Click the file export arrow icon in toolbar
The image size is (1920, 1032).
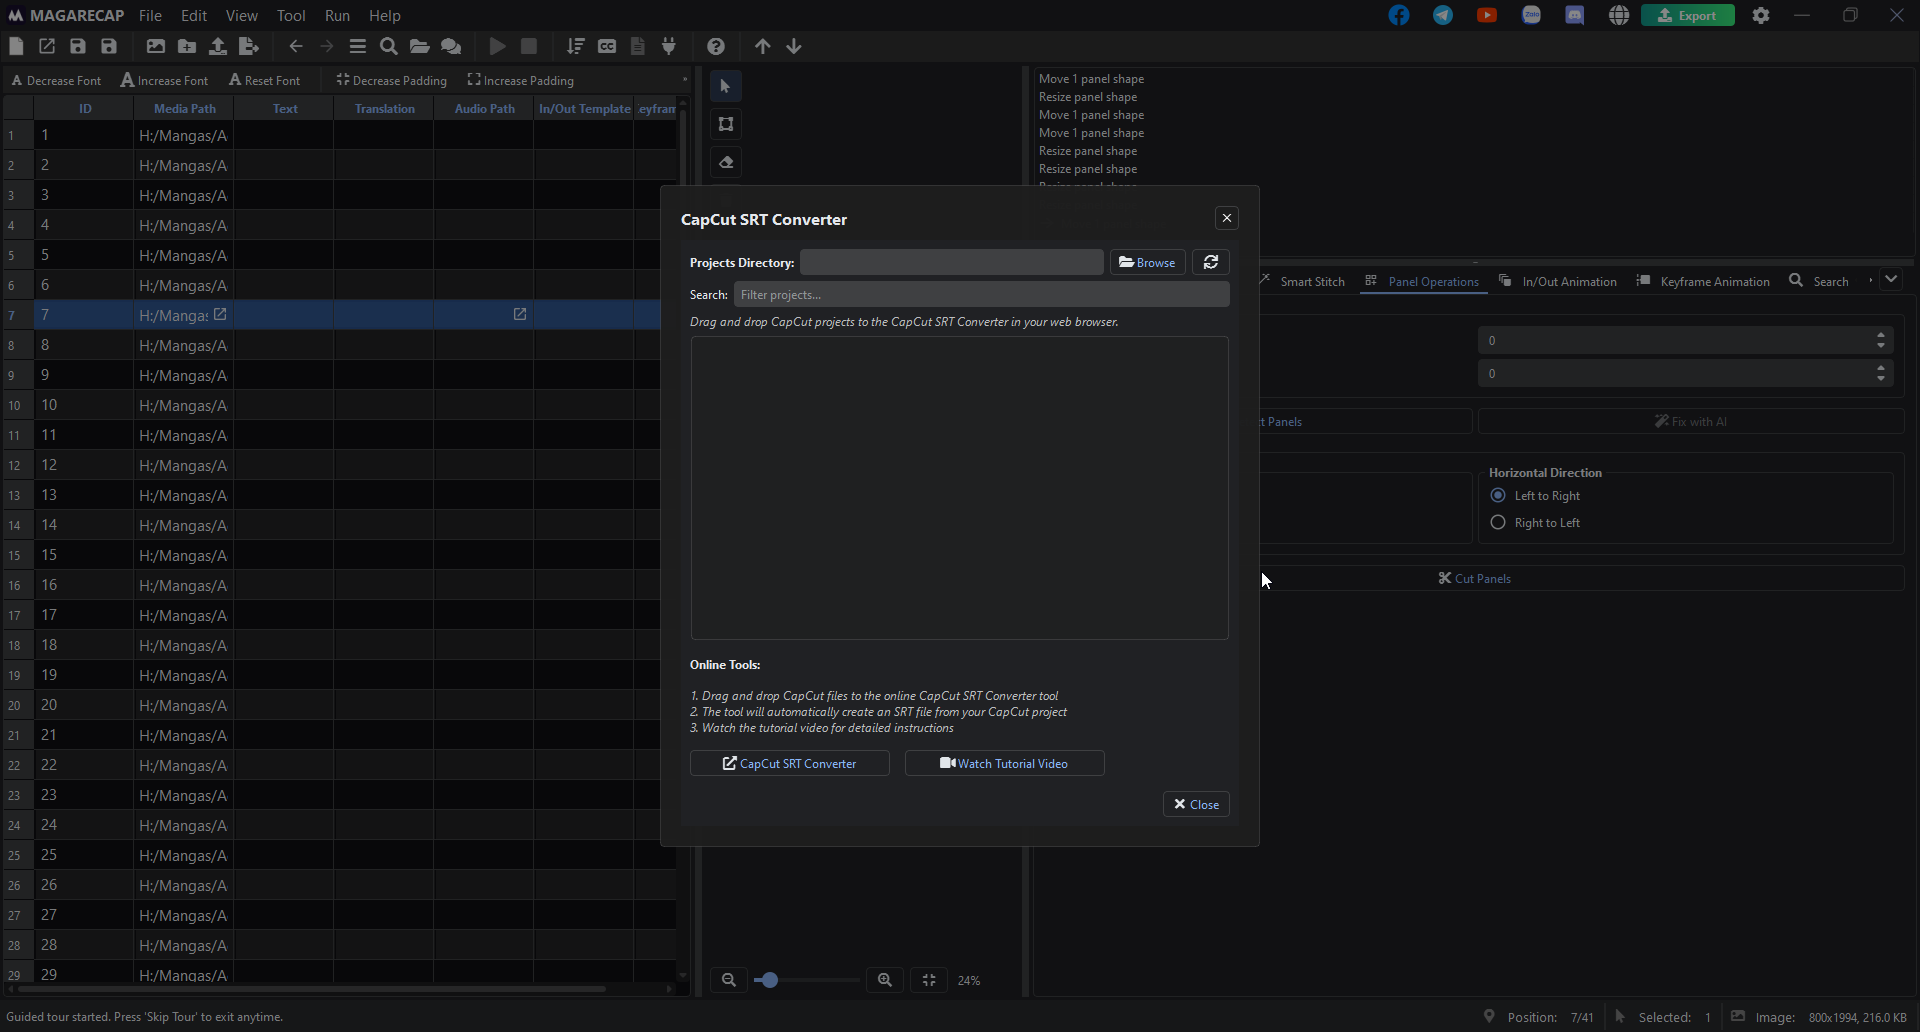pos(249,46)
